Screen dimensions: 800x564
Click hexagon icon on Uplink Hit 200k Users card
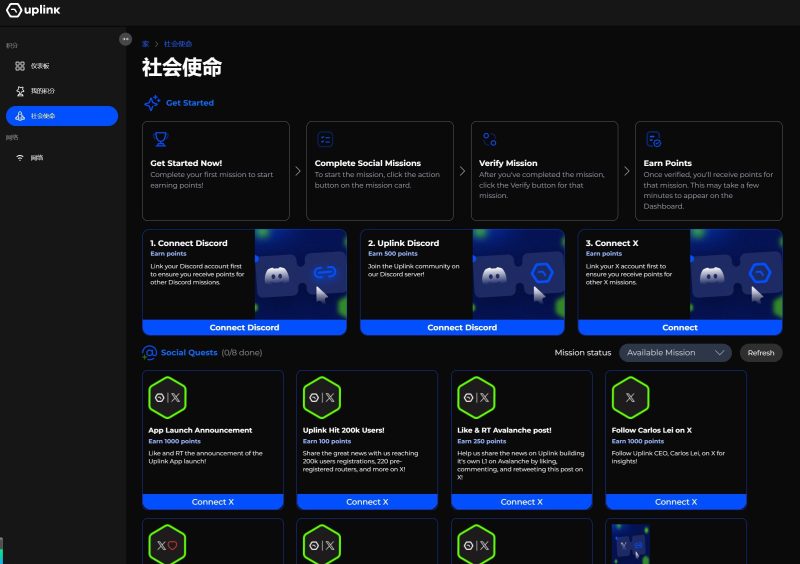(322, 398)
